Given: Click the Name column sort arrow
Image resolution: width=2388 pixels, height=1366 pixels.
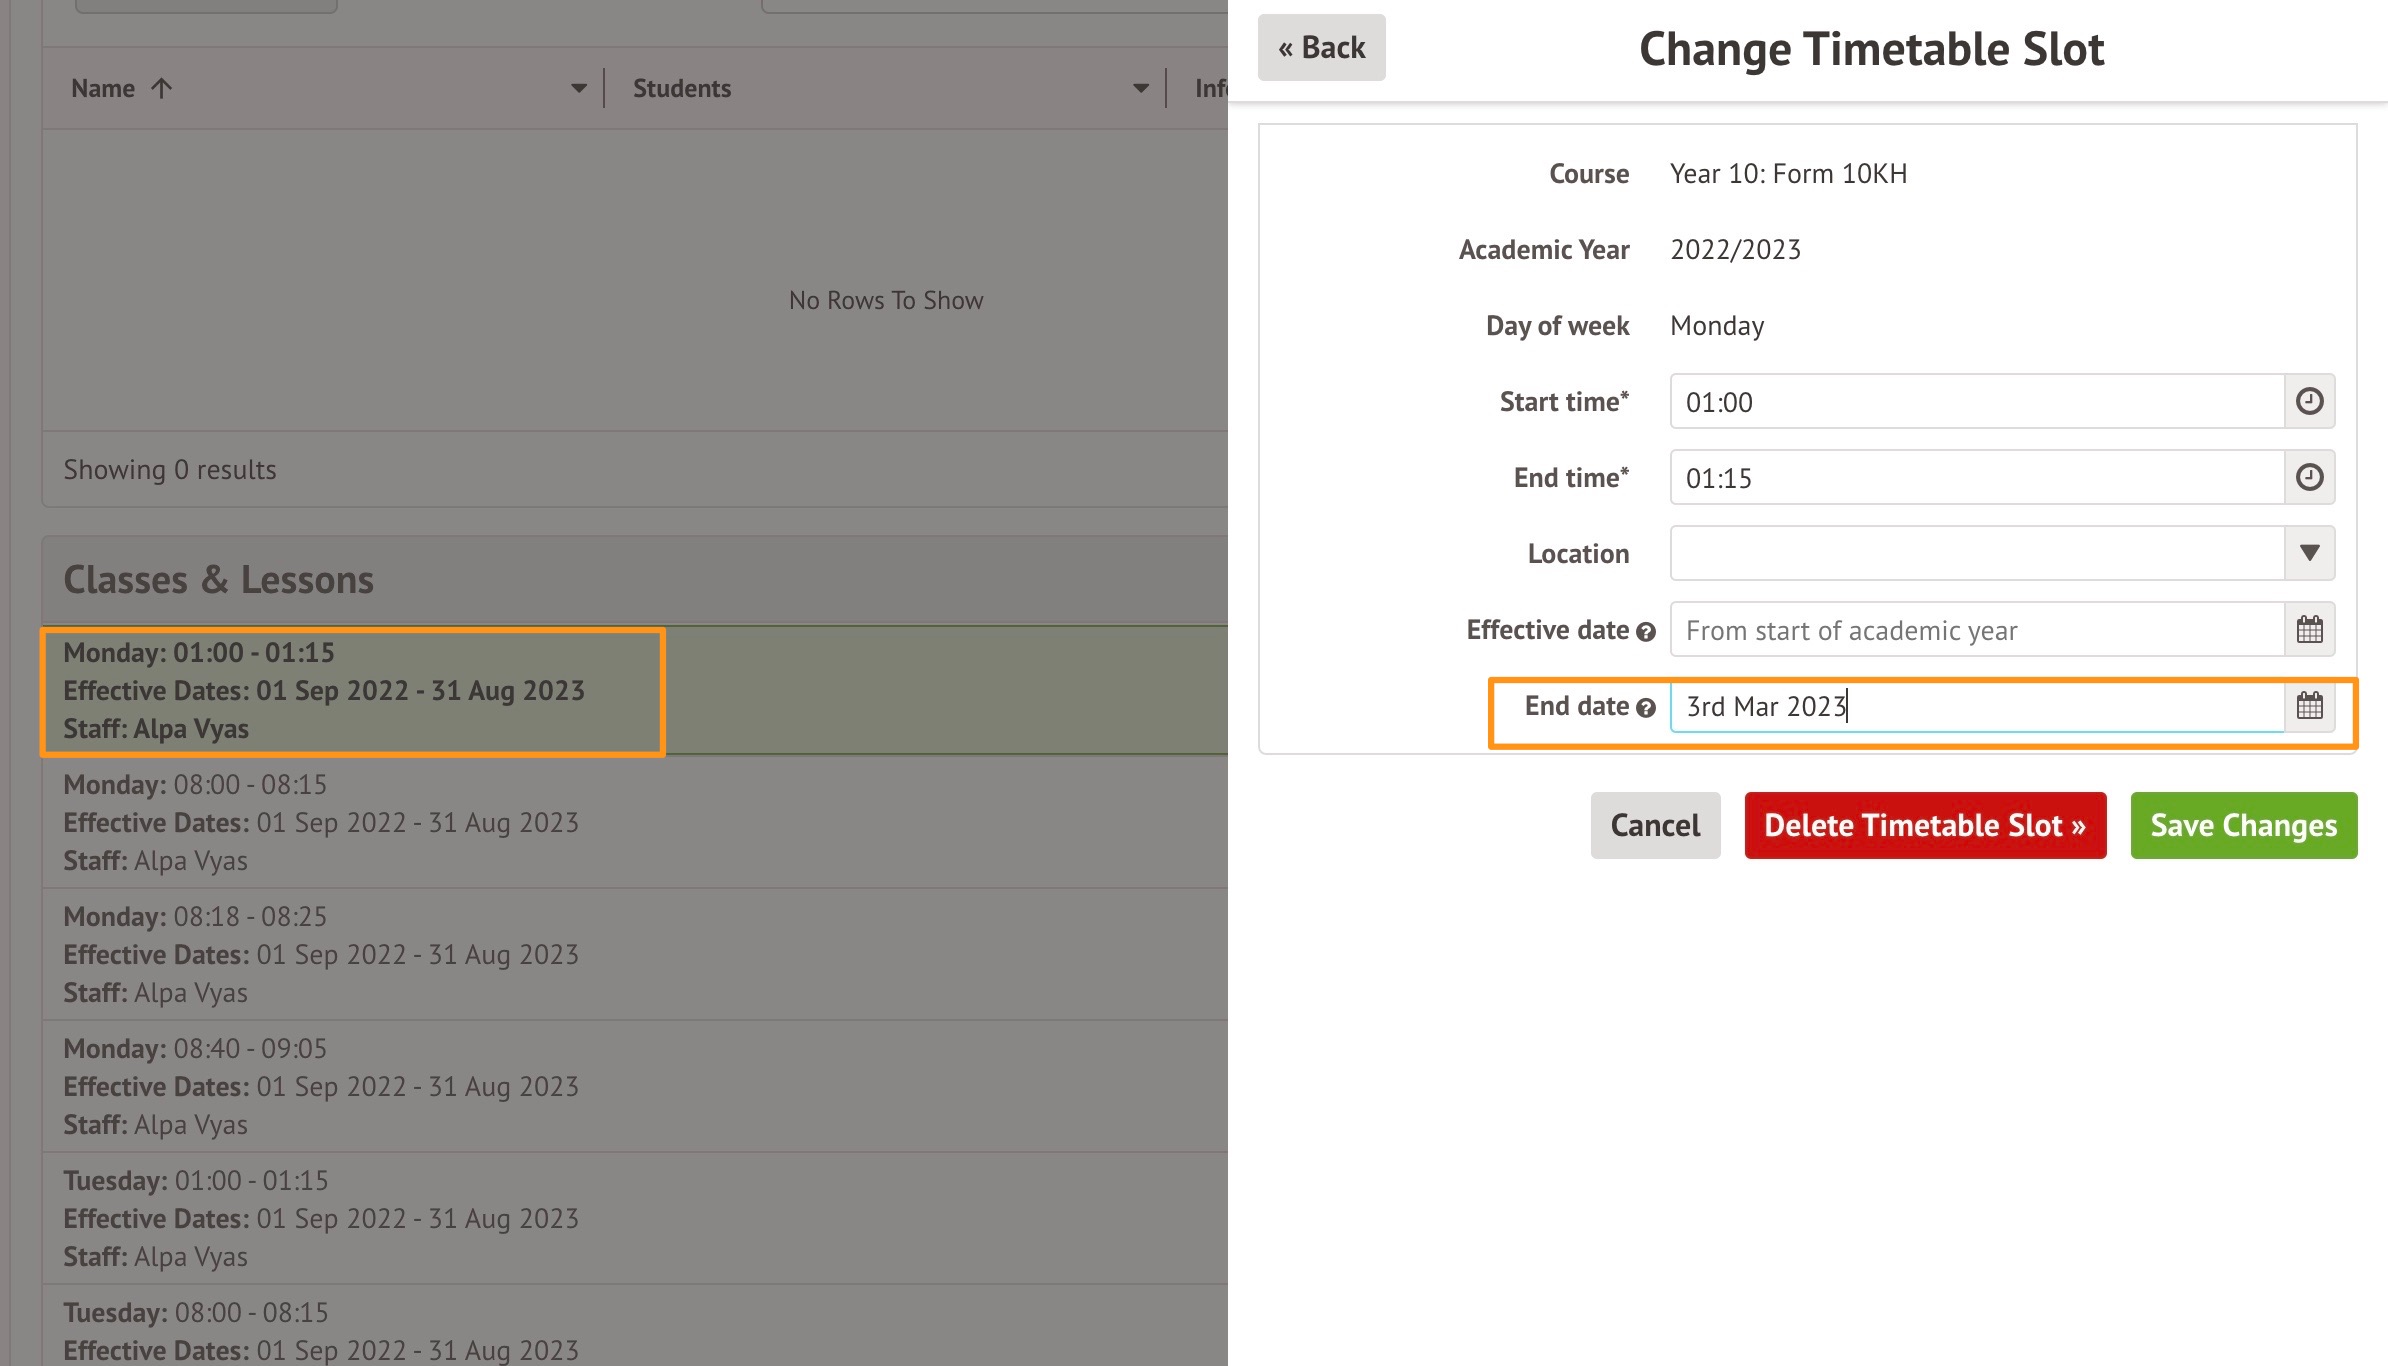Looking at the screenshot, I should point(162,88).
